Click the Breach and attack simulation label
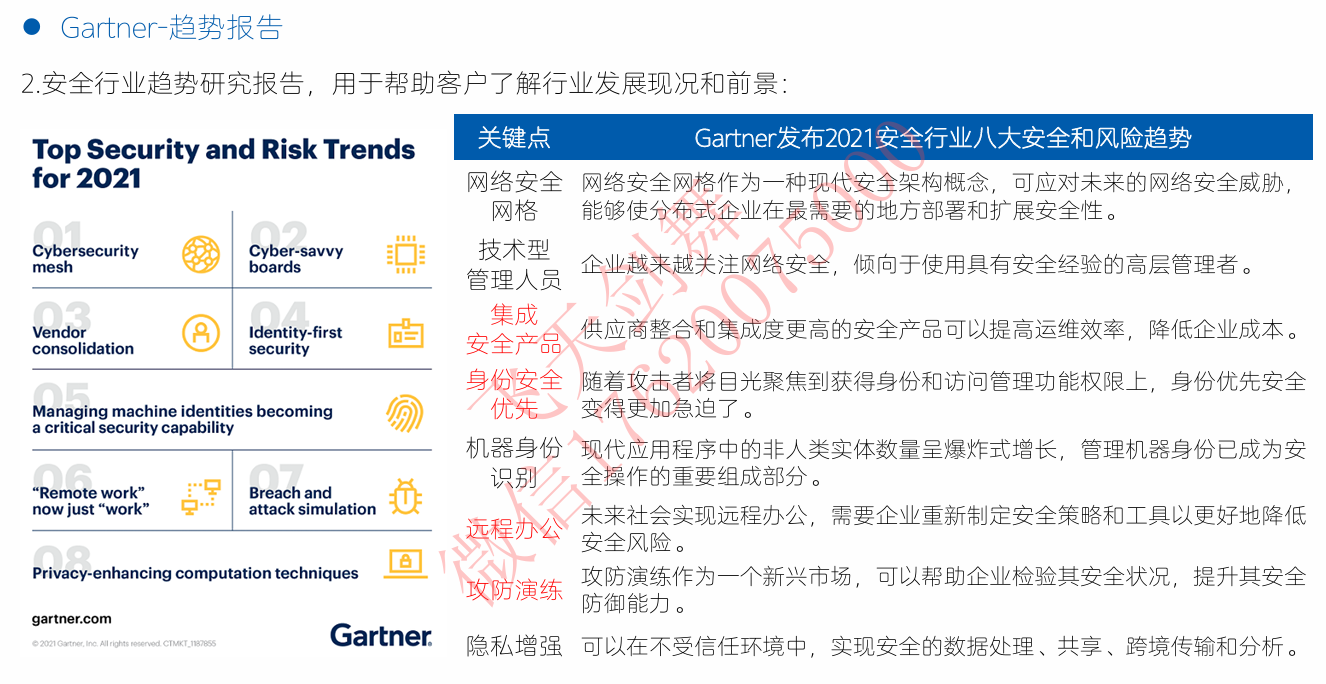Viewport: 1326px width, 684px height. tap(312, 501)
